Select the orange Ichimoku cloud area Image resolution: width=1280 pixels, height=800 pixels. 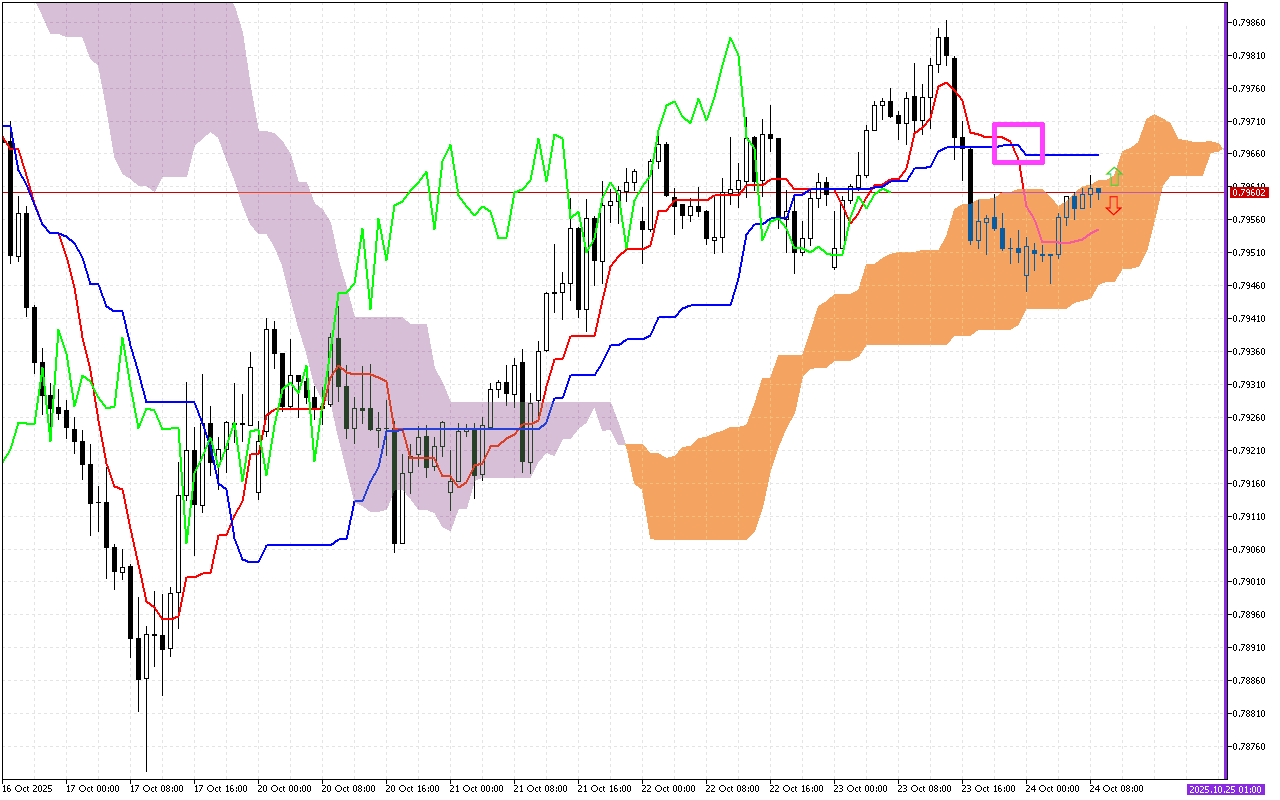(900, 300)
